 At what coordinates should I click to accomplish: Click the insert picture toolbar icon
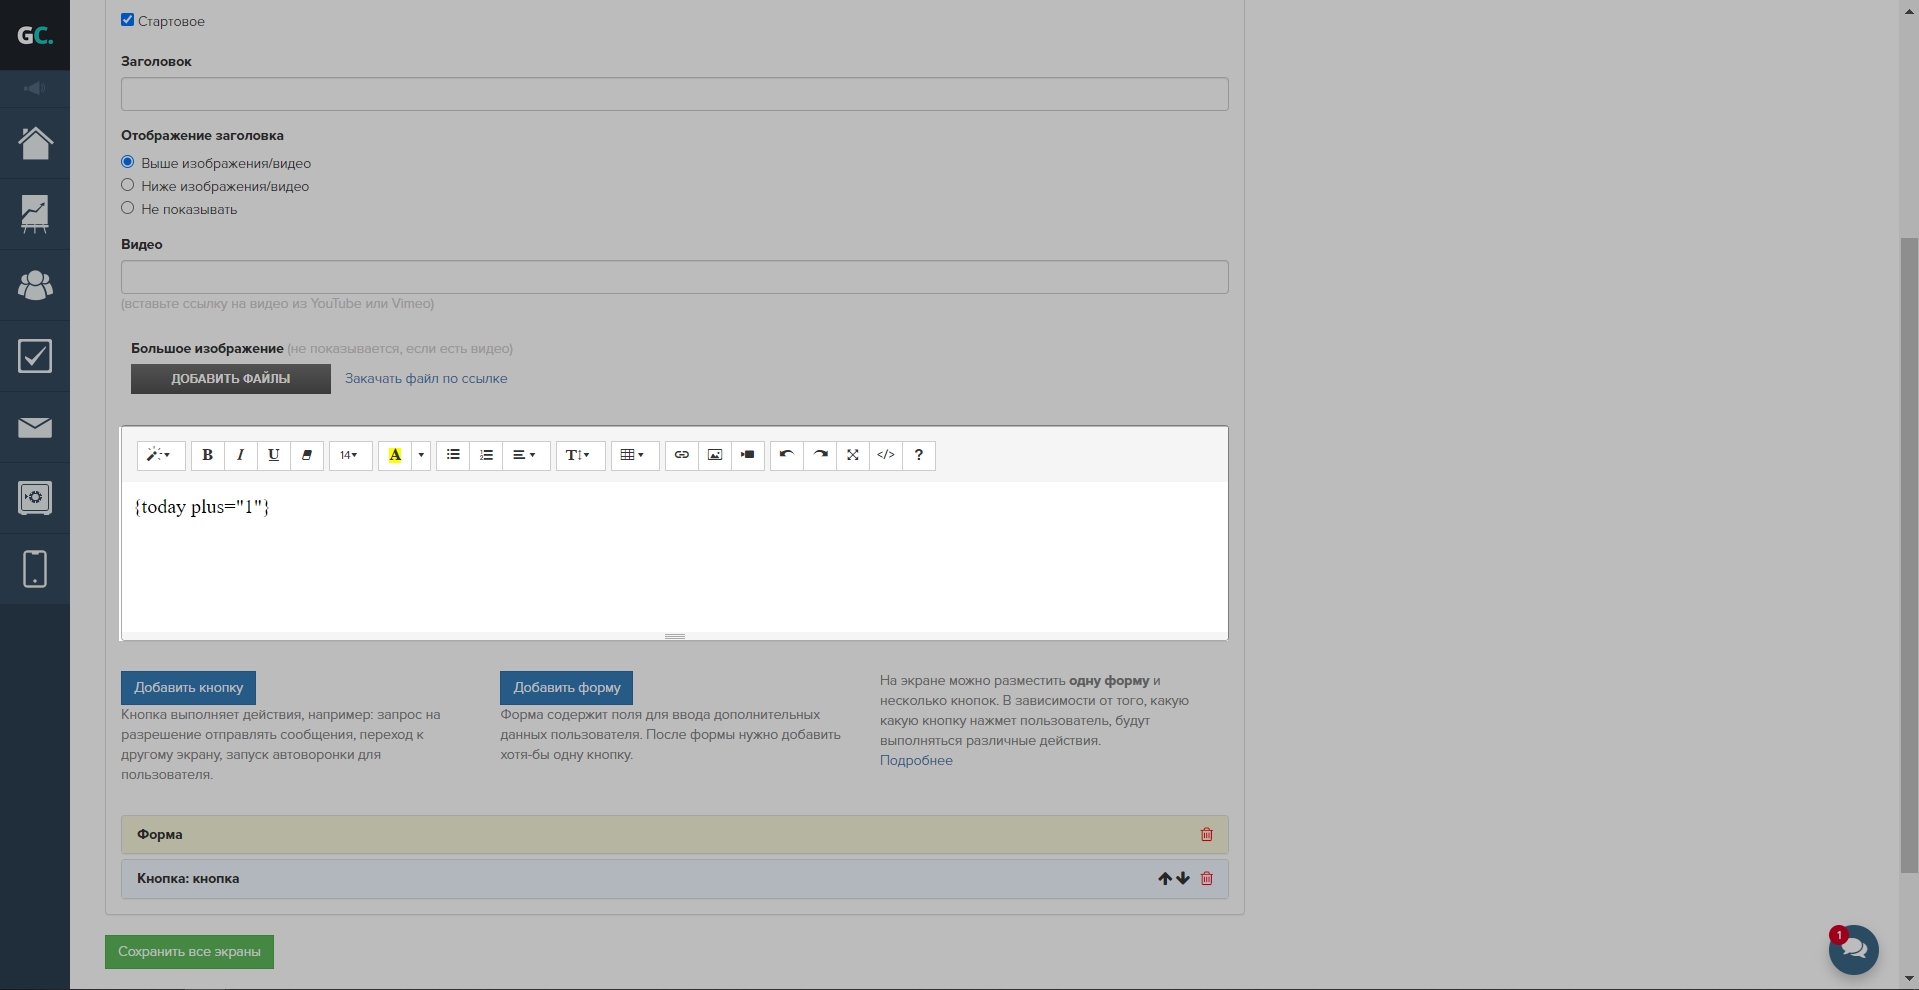point(714,455)
